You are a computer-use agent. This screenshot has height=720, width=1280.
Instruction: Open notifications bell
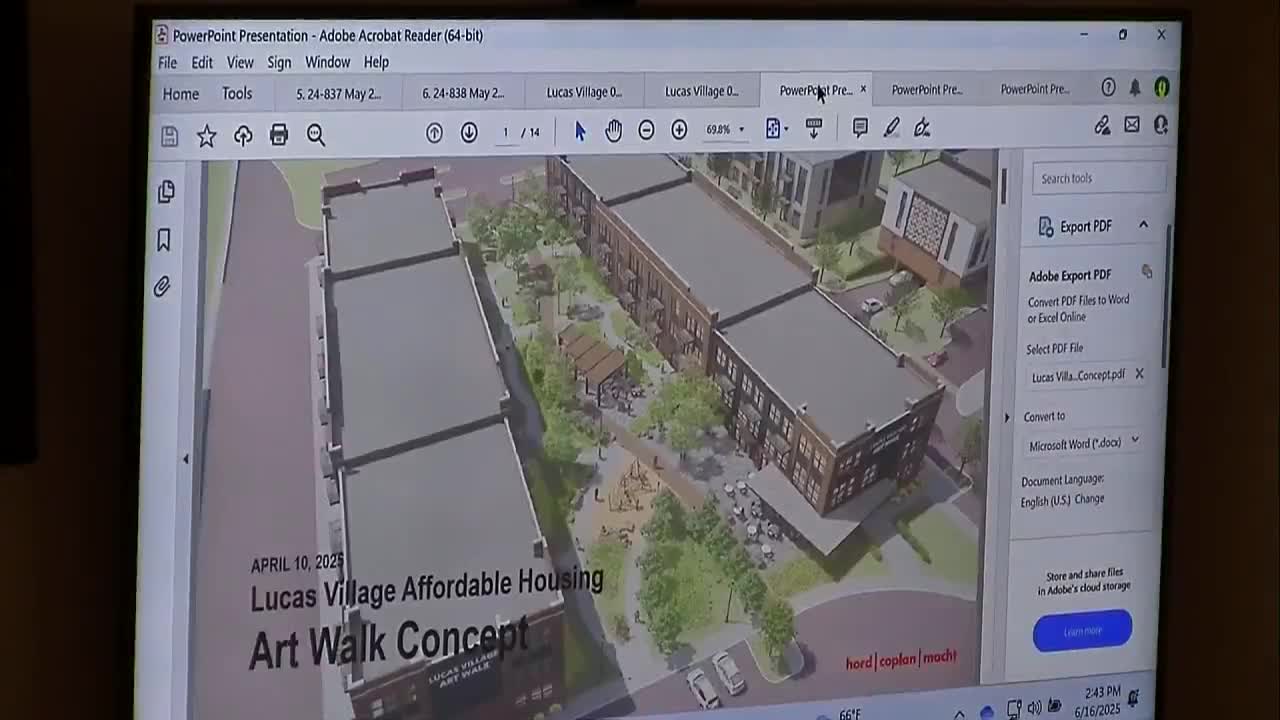coord(1135,88)
